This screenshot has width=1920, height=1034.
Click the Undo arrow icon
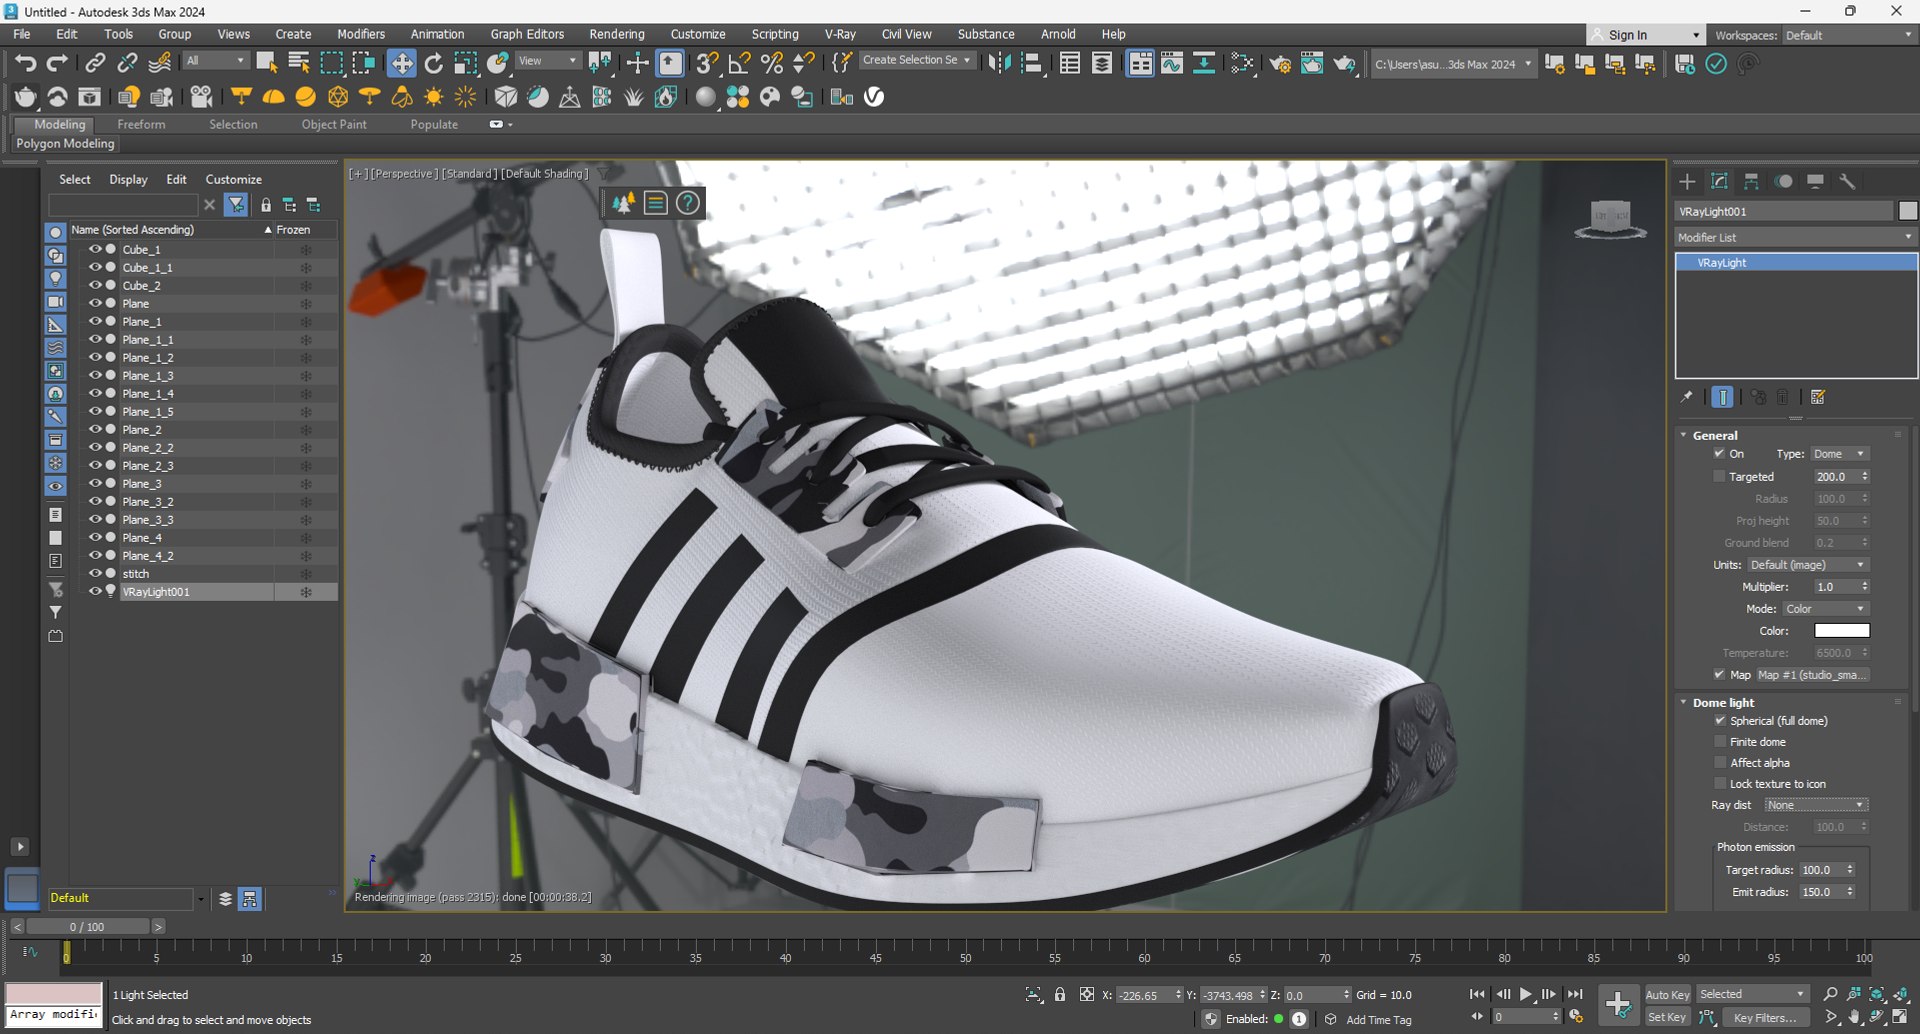point(25,64)
